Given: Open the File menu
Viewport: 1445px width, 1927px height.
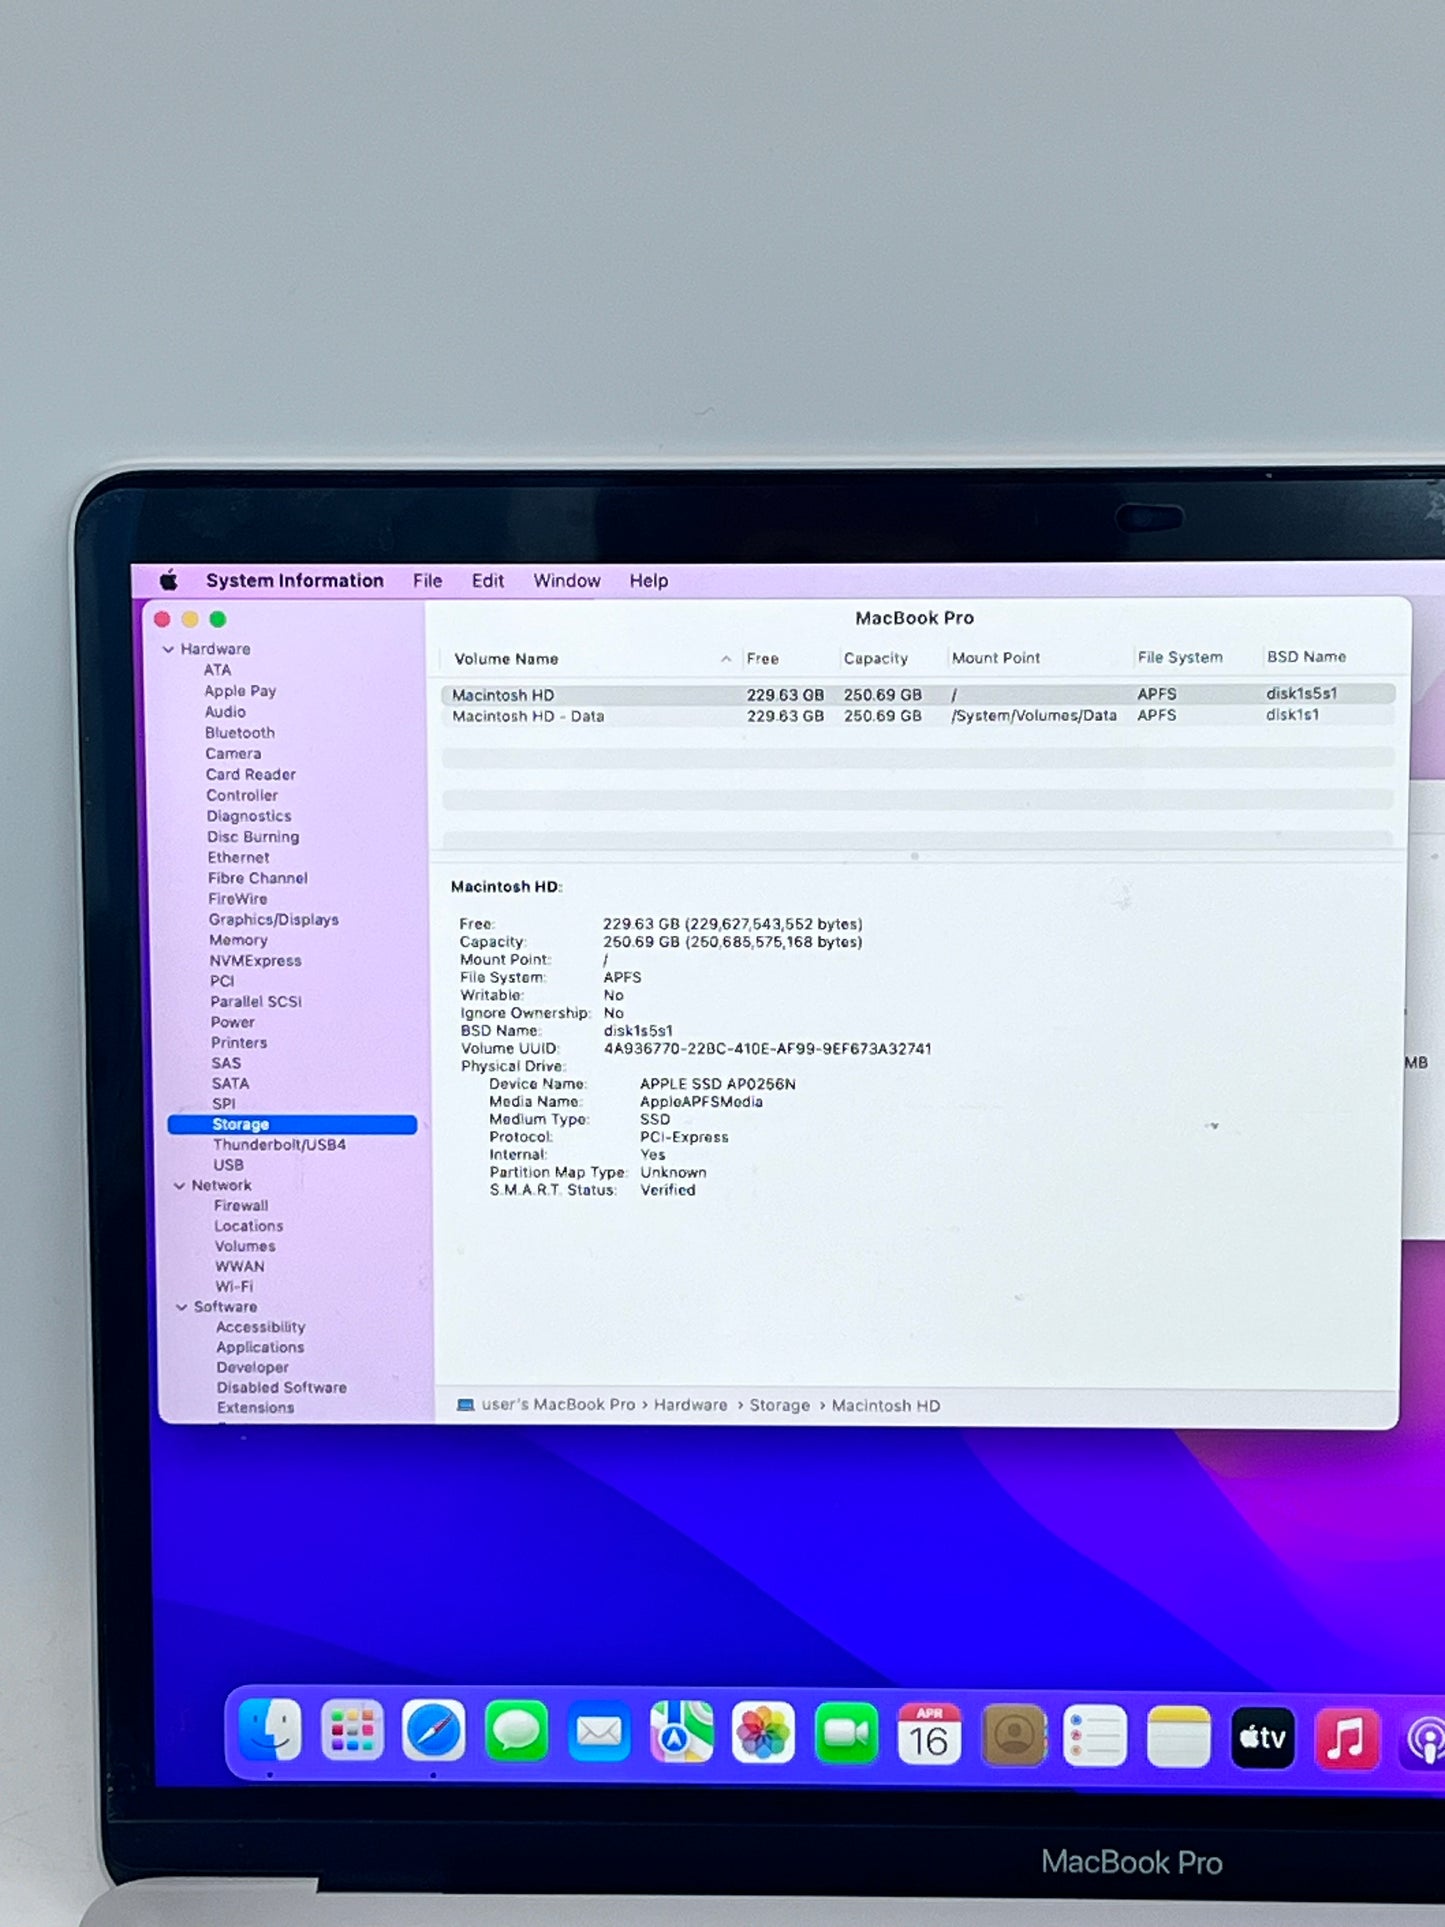Looking at the screenshot, I should (x=427, y=580).
